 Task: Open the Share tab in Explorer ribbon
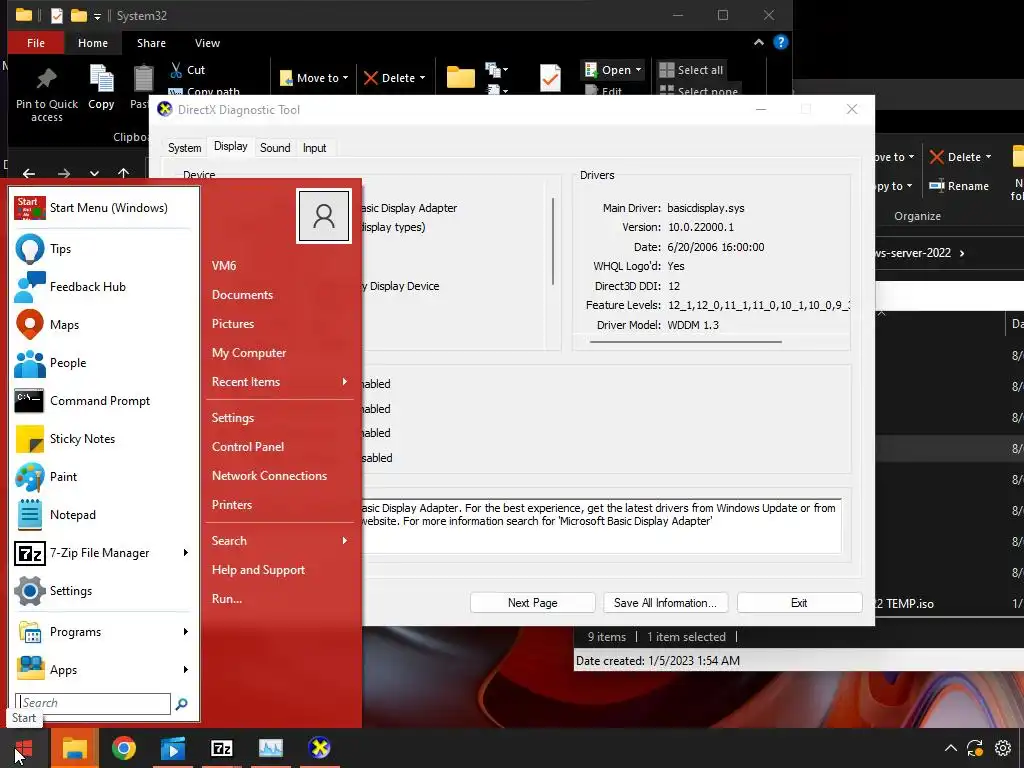pos(151,43)
